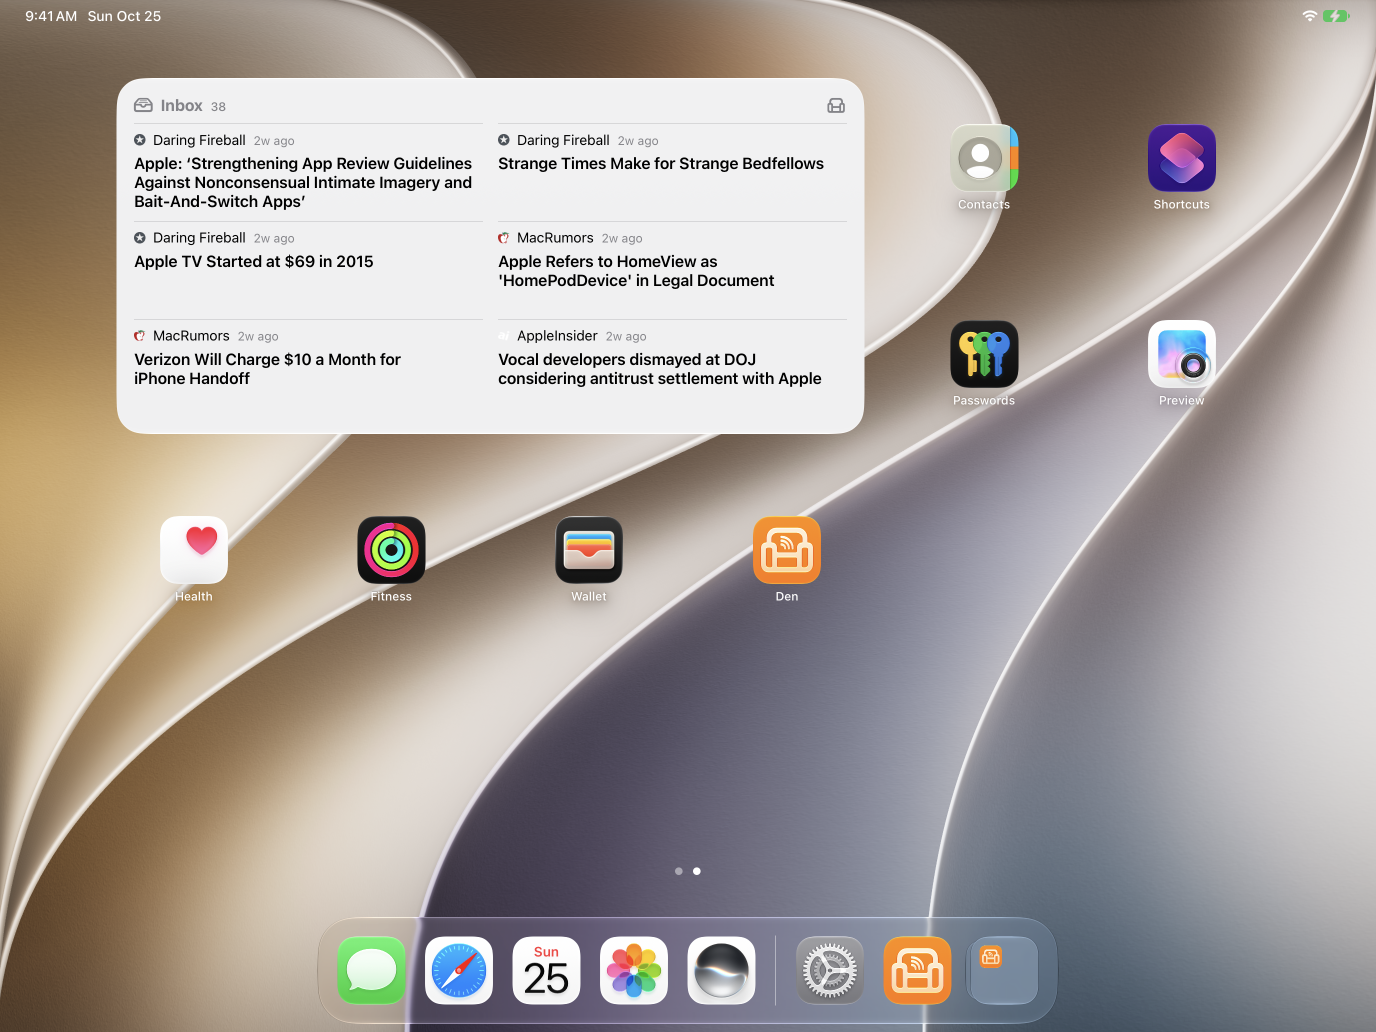Image resolution: width=1376 pixels, height=1032 pixels.
Task: Open Photos from the dock
Action: click(x=634, y=970)
